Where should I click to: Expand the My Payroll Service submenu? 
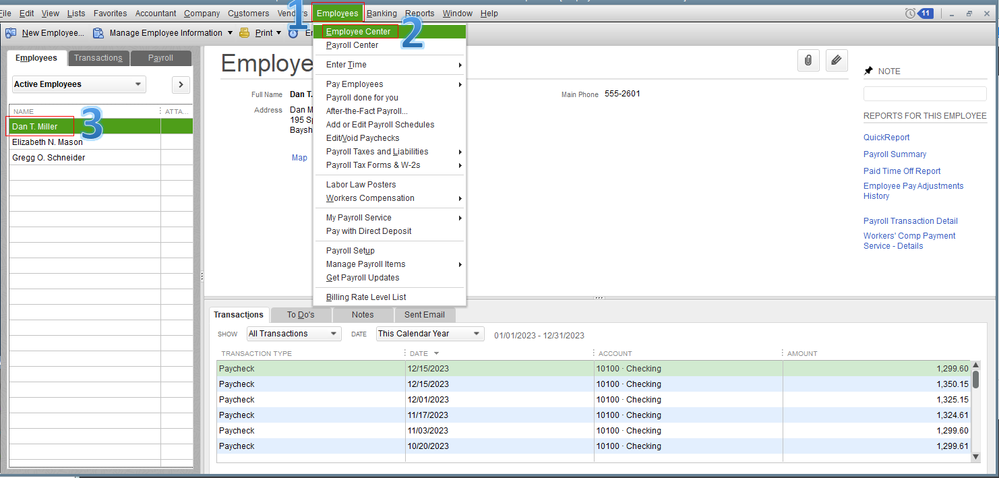[459, 218]
